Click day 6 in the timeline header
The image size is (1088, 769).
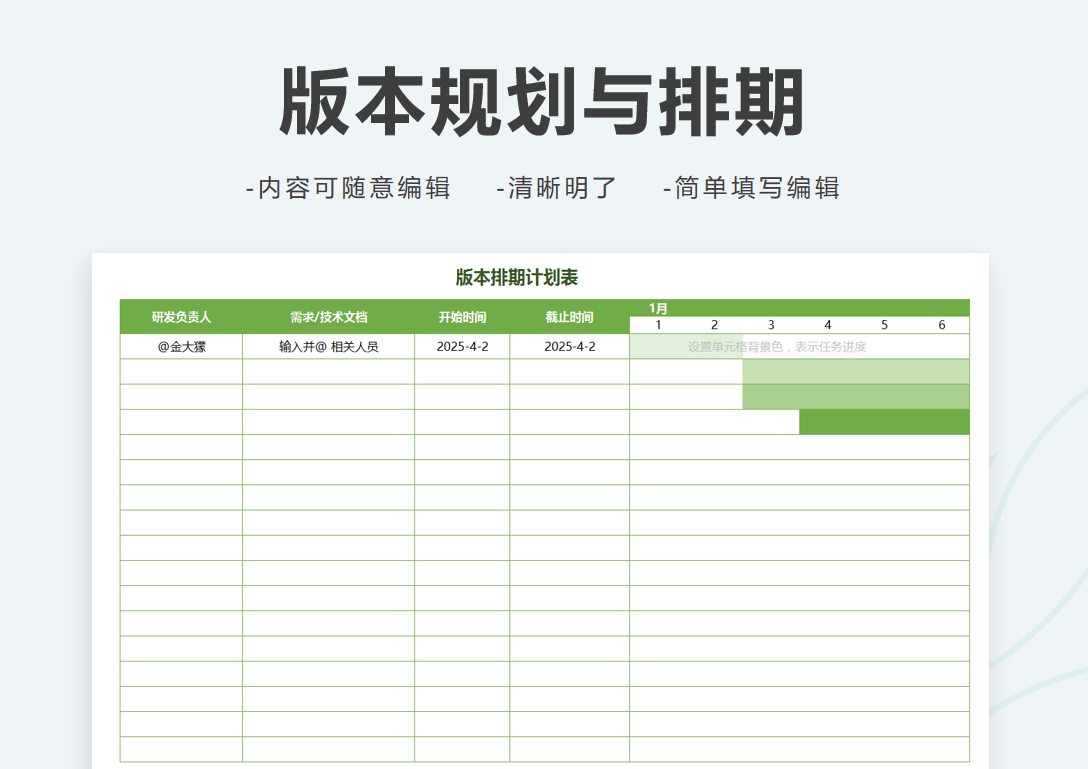941,325
